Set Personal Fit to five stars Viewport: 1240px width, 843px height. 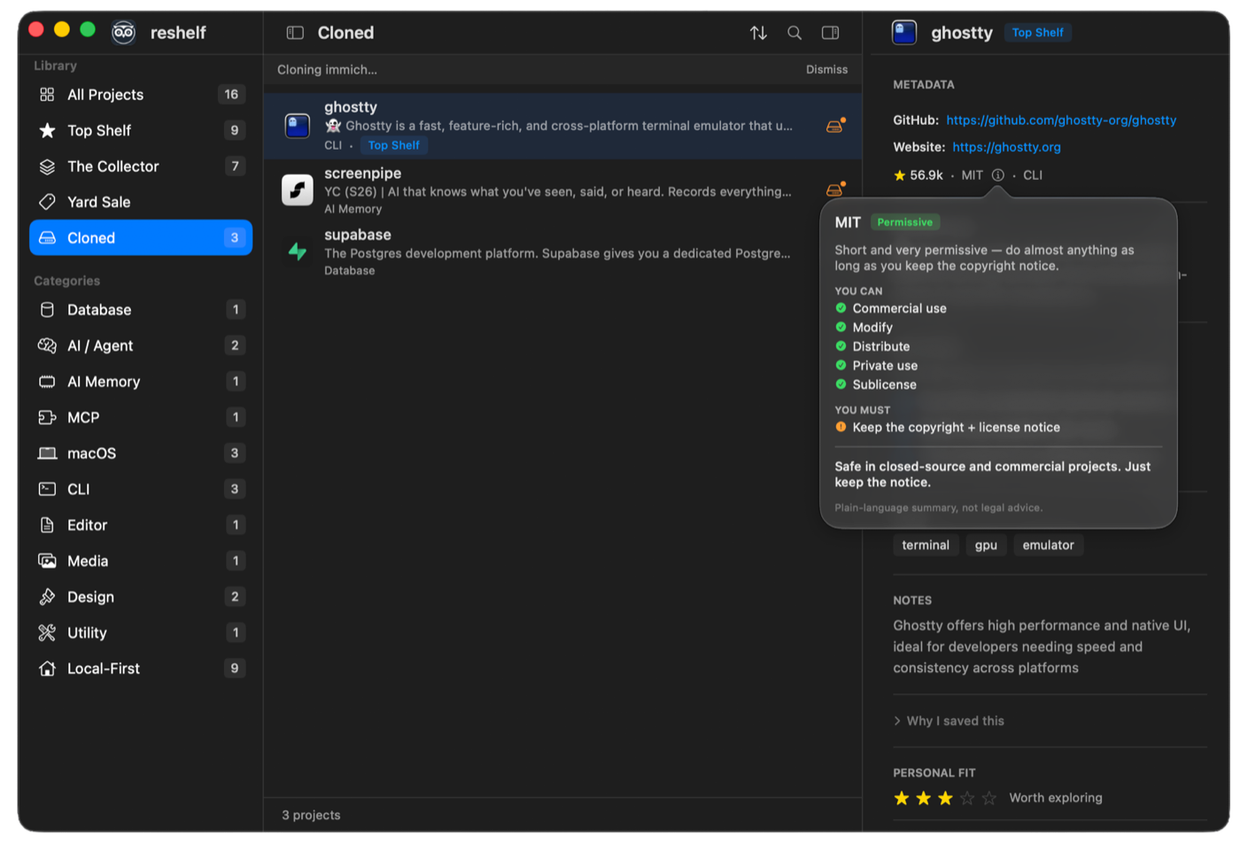989,798
